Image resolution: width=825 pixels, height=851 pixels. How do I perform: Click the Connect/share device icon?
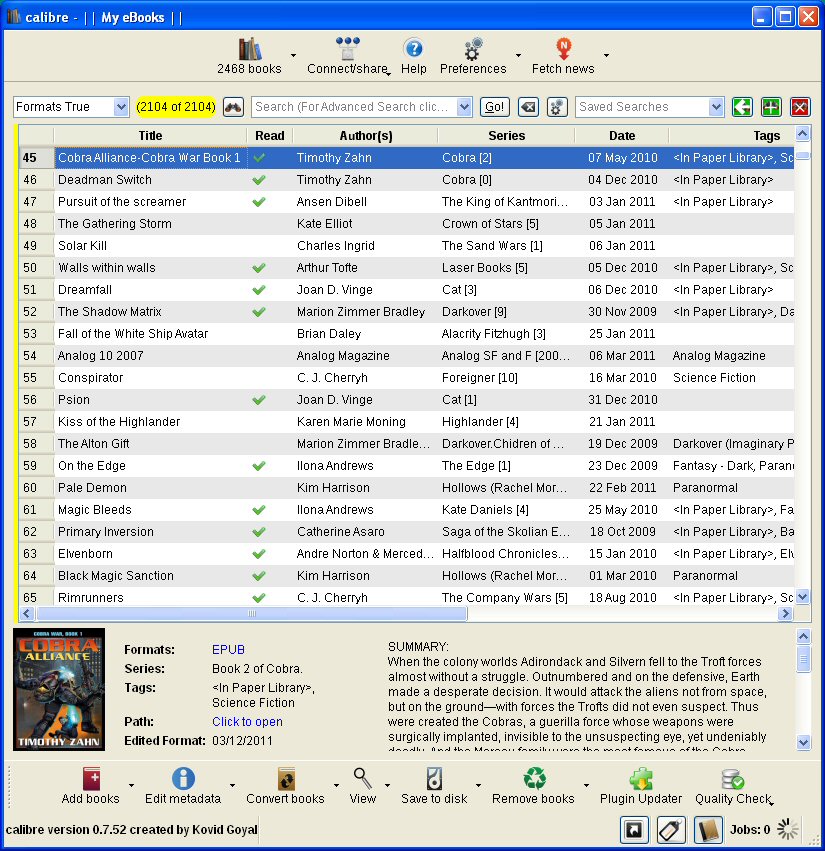[347, 49]
